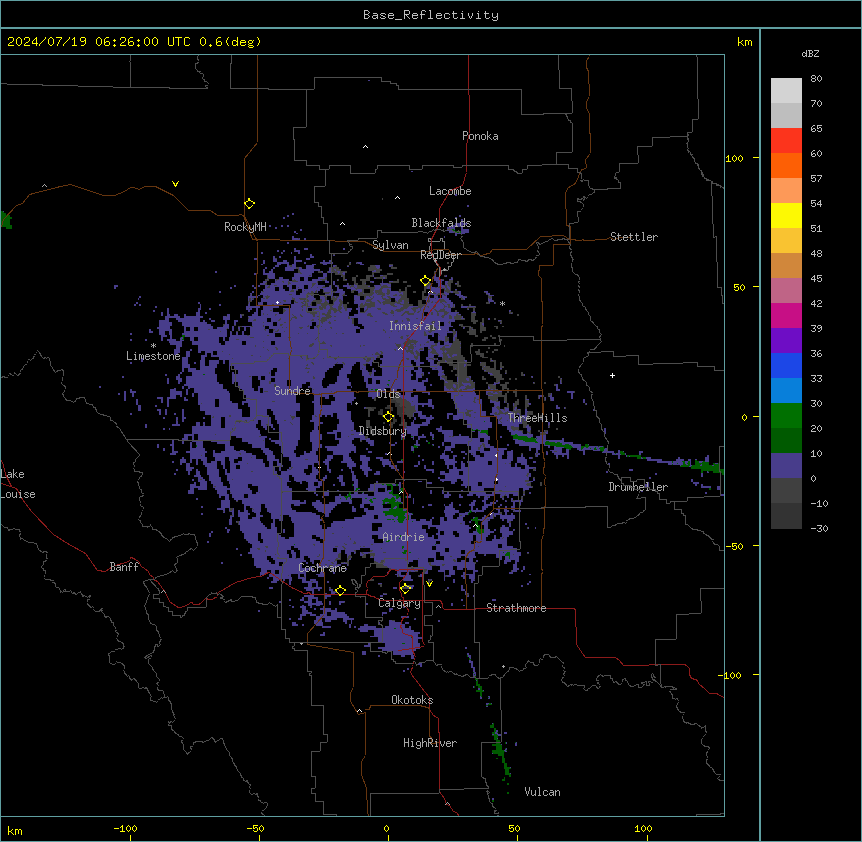Click the green echo streak near Vulcan

(500, 749)
